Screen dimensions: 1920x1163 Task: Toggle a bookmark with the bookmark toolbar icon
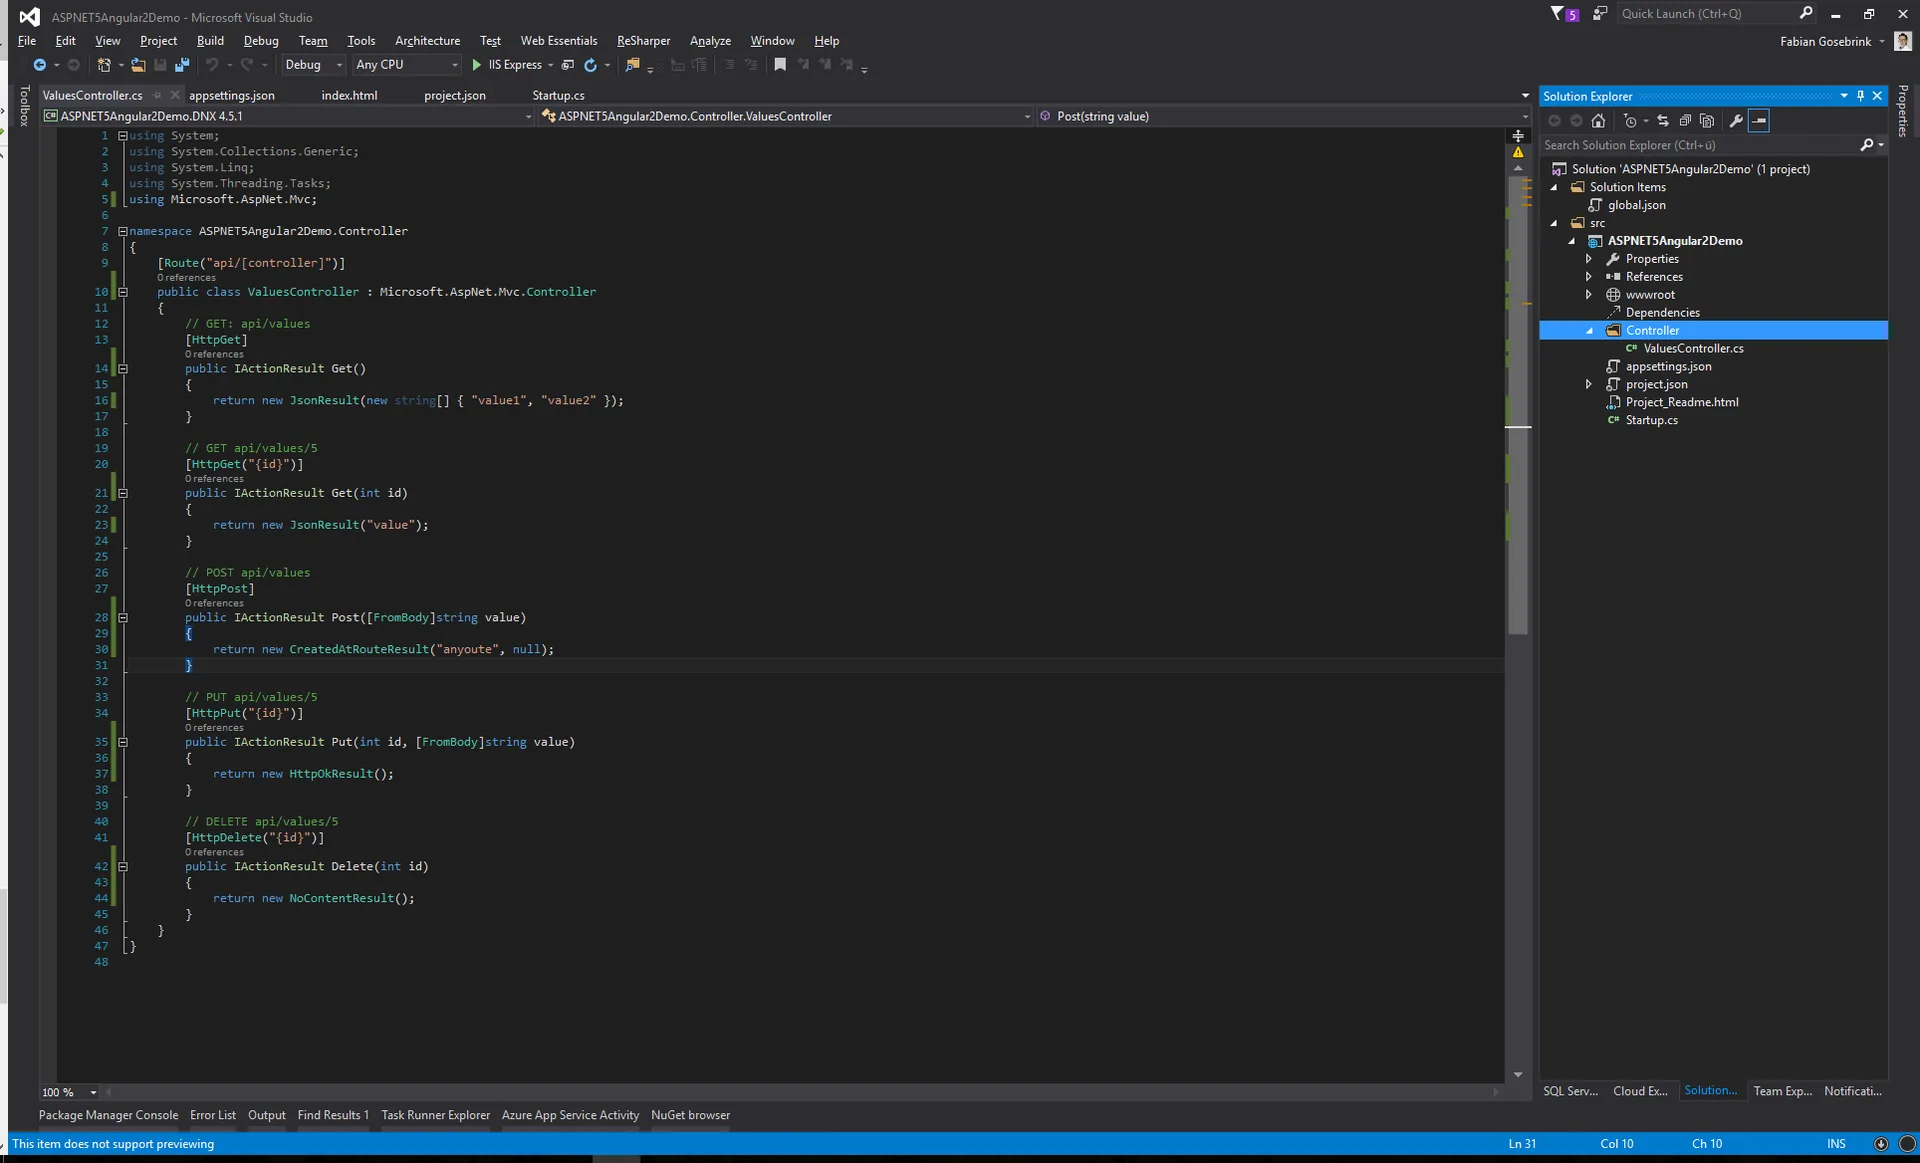tap(780, 65)
